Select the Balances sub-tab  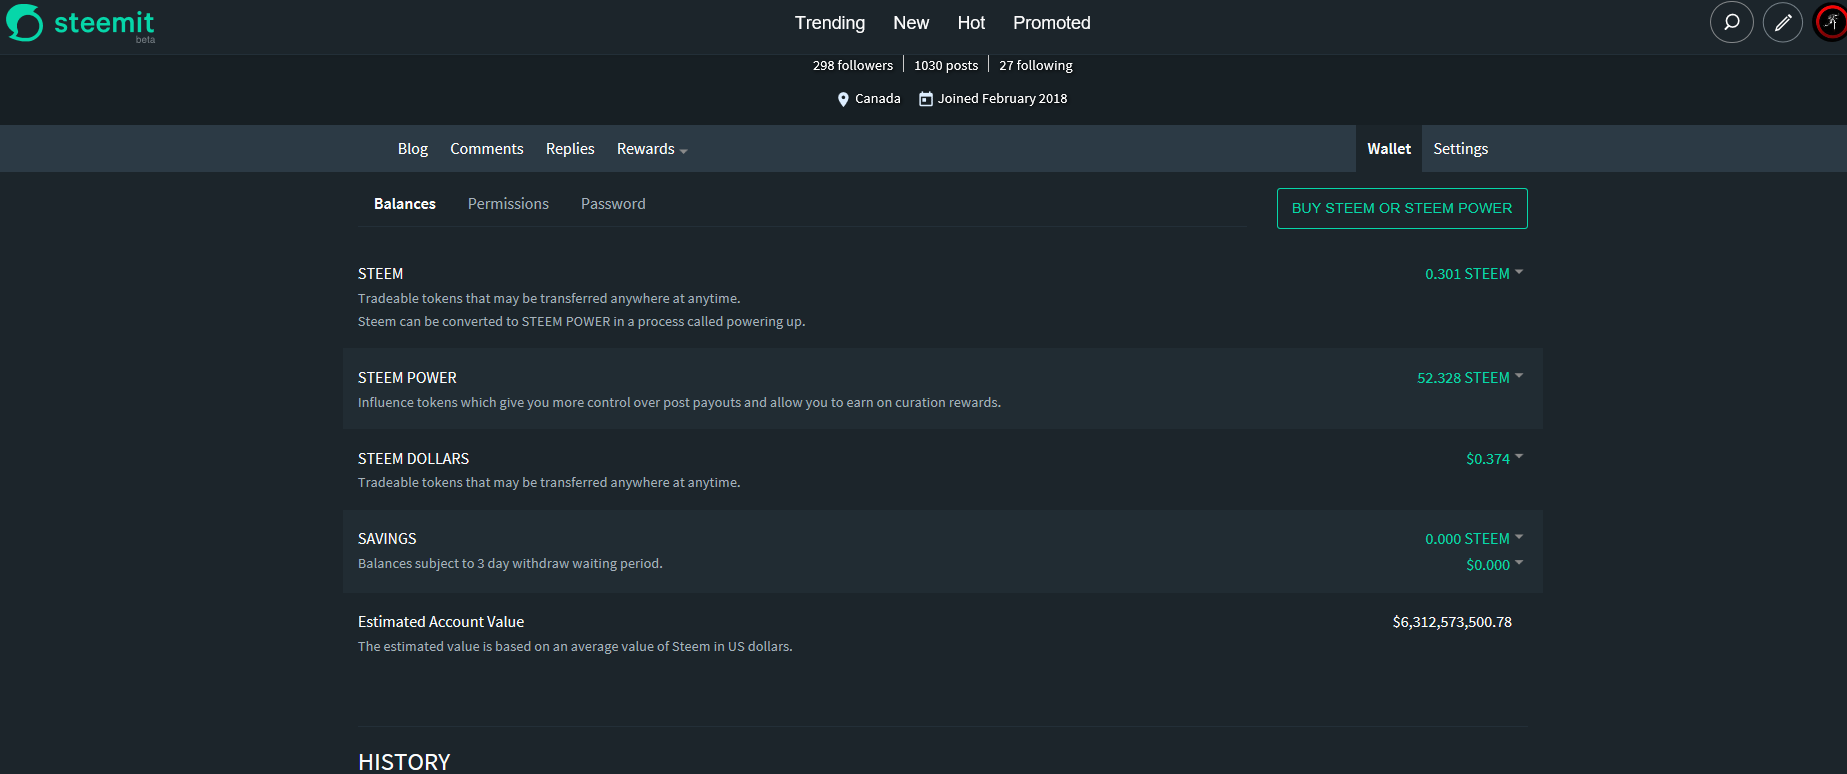pos(405,204)
